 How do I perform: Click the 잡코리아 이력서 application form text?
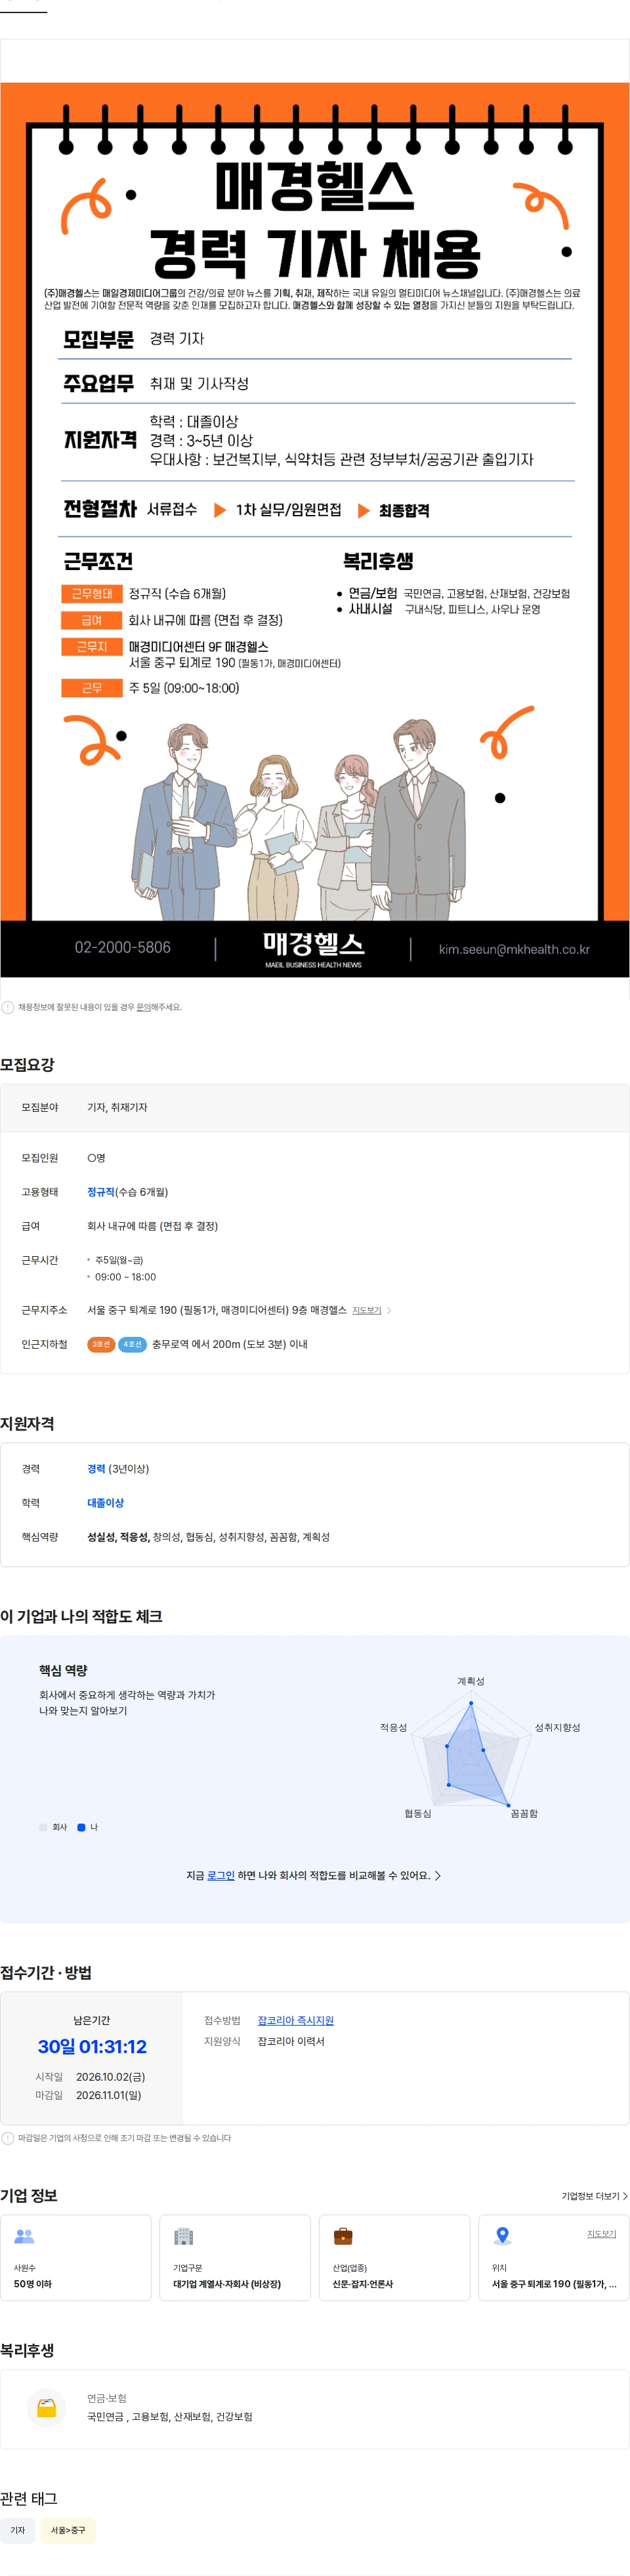[291, 2041]
